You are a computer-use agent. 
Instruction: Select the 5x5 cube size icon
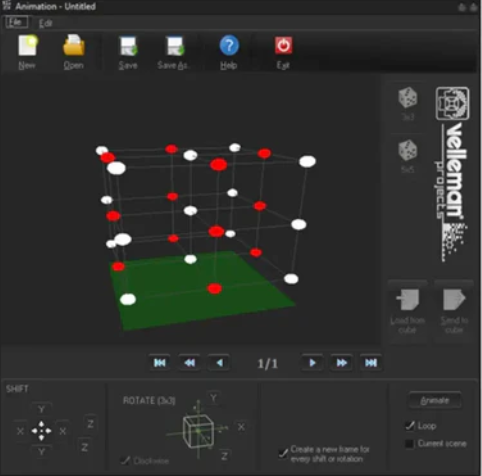[x=408, y=150]
